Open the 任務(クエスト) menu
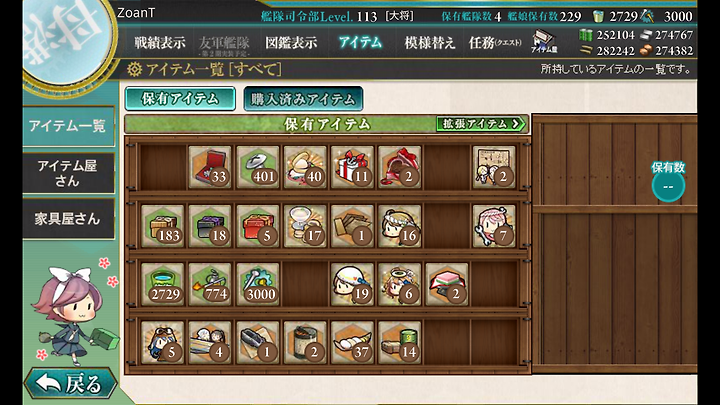The width and height of the screenshot is (720, 405). tap(495, 43)
